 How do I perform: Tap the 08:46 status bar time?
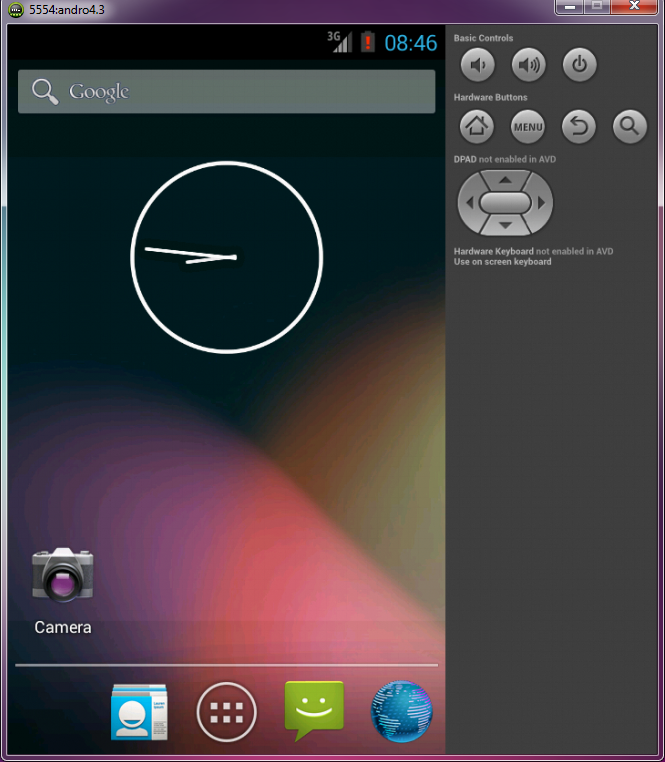[x=411, y=43]
